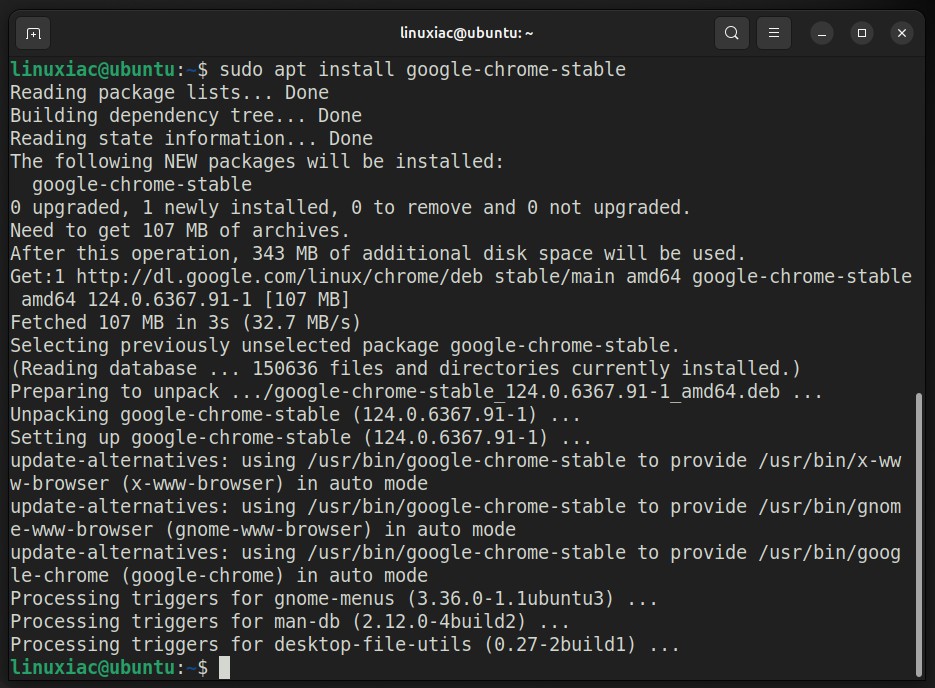Click the Unpacking google-chrome-stable line
This screenshot has height=688, width=935.
(295, 414)
